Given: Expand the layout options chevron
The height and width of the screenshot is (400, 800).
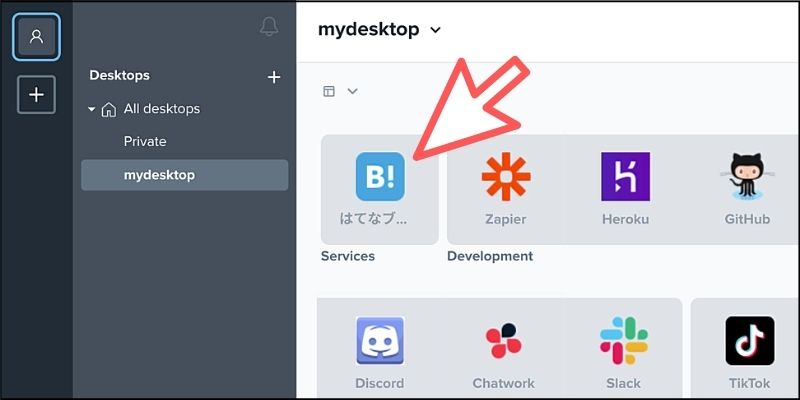Looking at the screenshot, I should click(x=353, y=91).
